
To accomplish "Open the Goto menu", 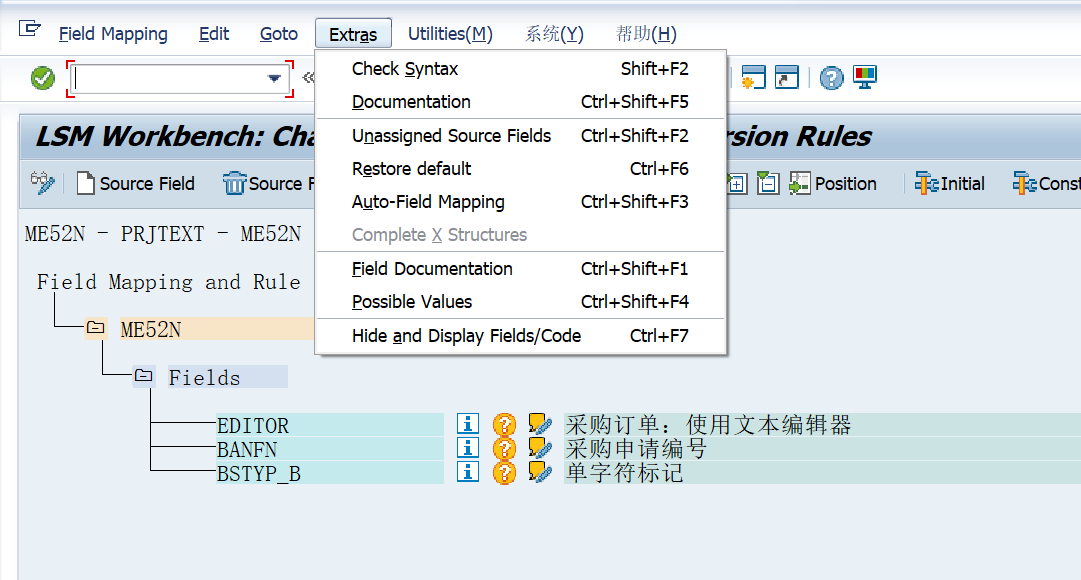I will (x=279, y=34).
